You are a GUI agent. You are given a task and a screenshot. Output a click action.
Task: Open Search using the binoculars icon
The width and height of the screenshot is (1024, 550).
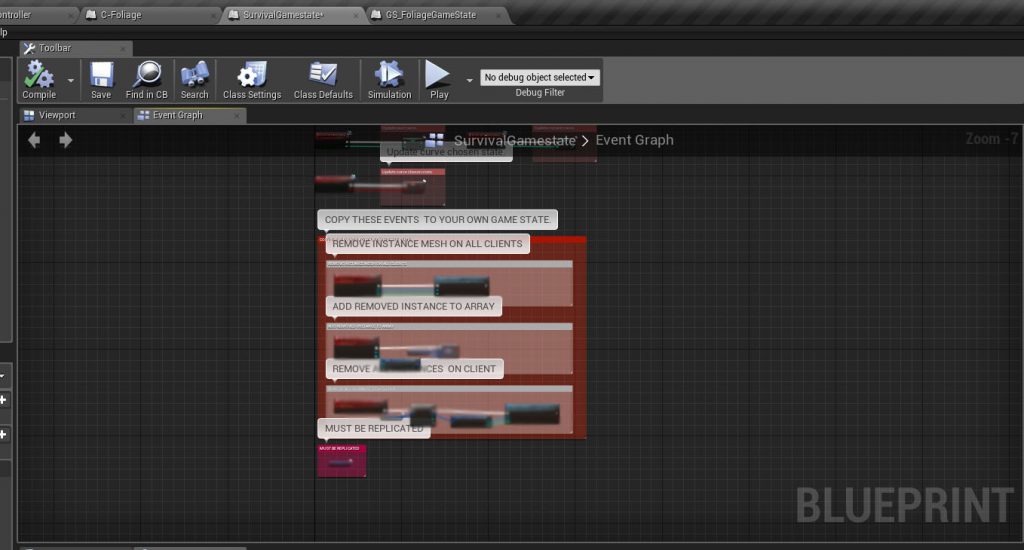194,76
